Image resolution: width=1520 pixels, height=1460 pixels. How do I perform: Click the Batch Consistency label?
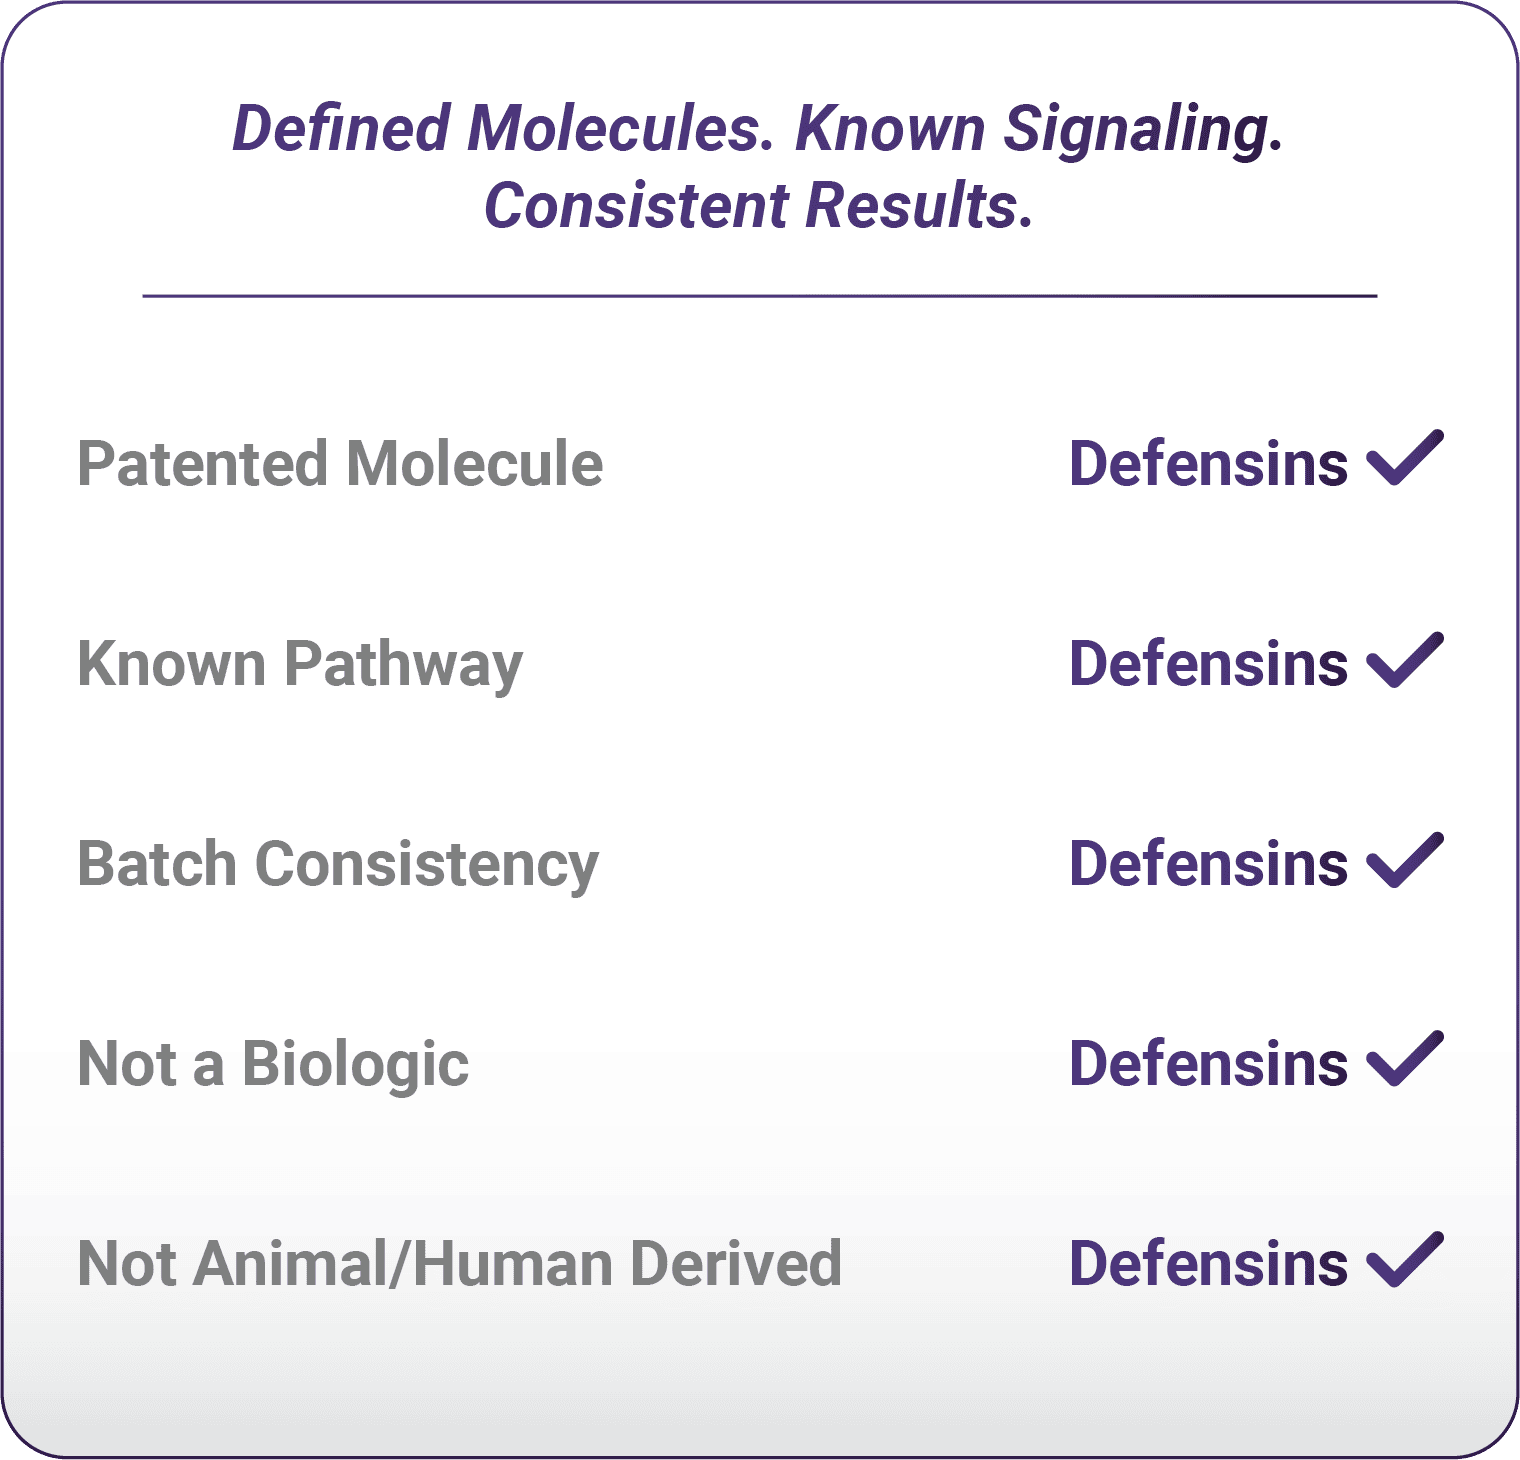point(338,864)
